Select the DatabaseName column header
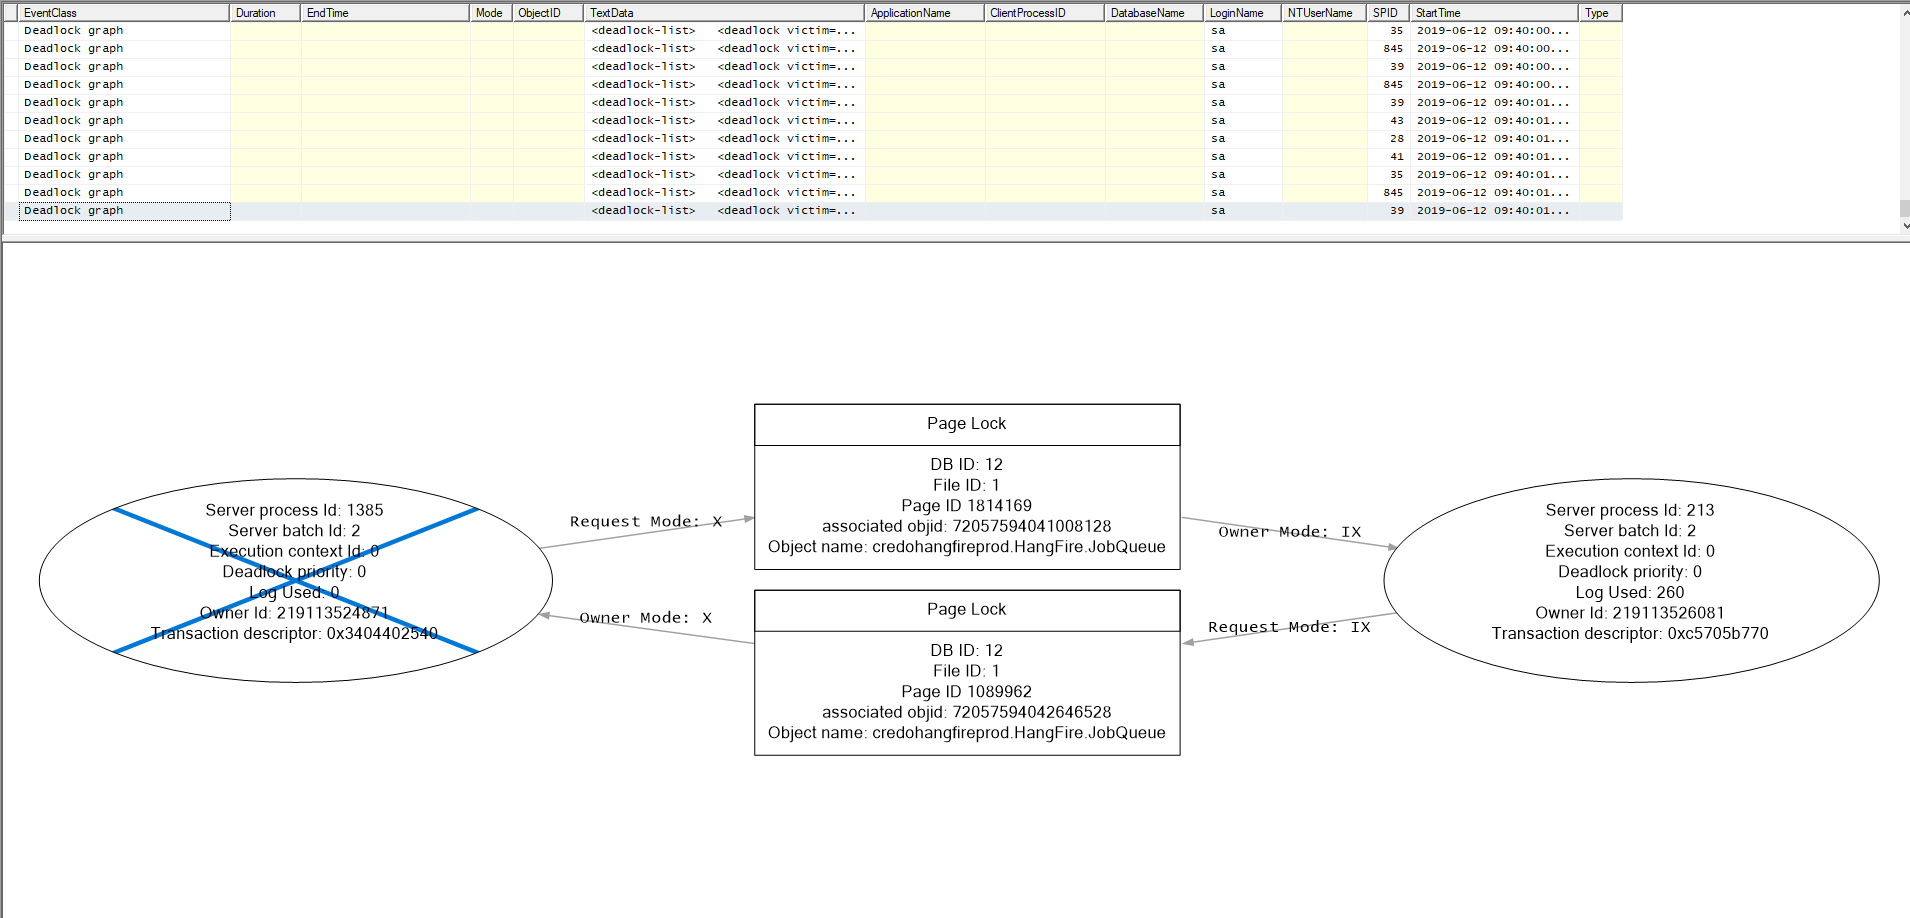The height and width of the screenshot is (918, 1910). click(x=1152, y=12)
